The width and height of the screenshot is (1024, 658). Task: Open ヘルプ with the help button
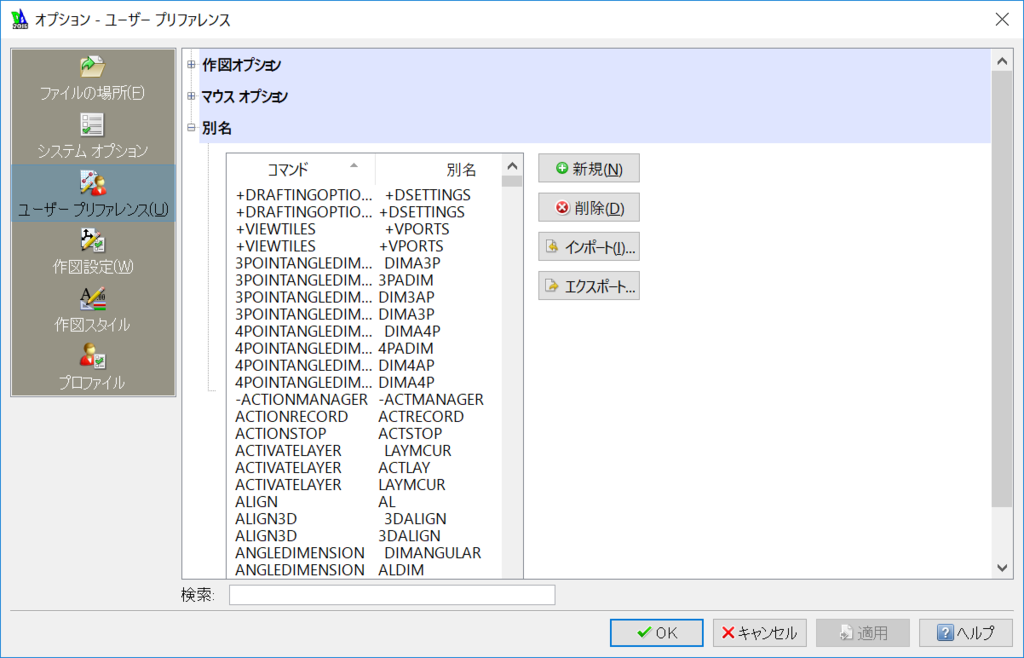(966, 633)
